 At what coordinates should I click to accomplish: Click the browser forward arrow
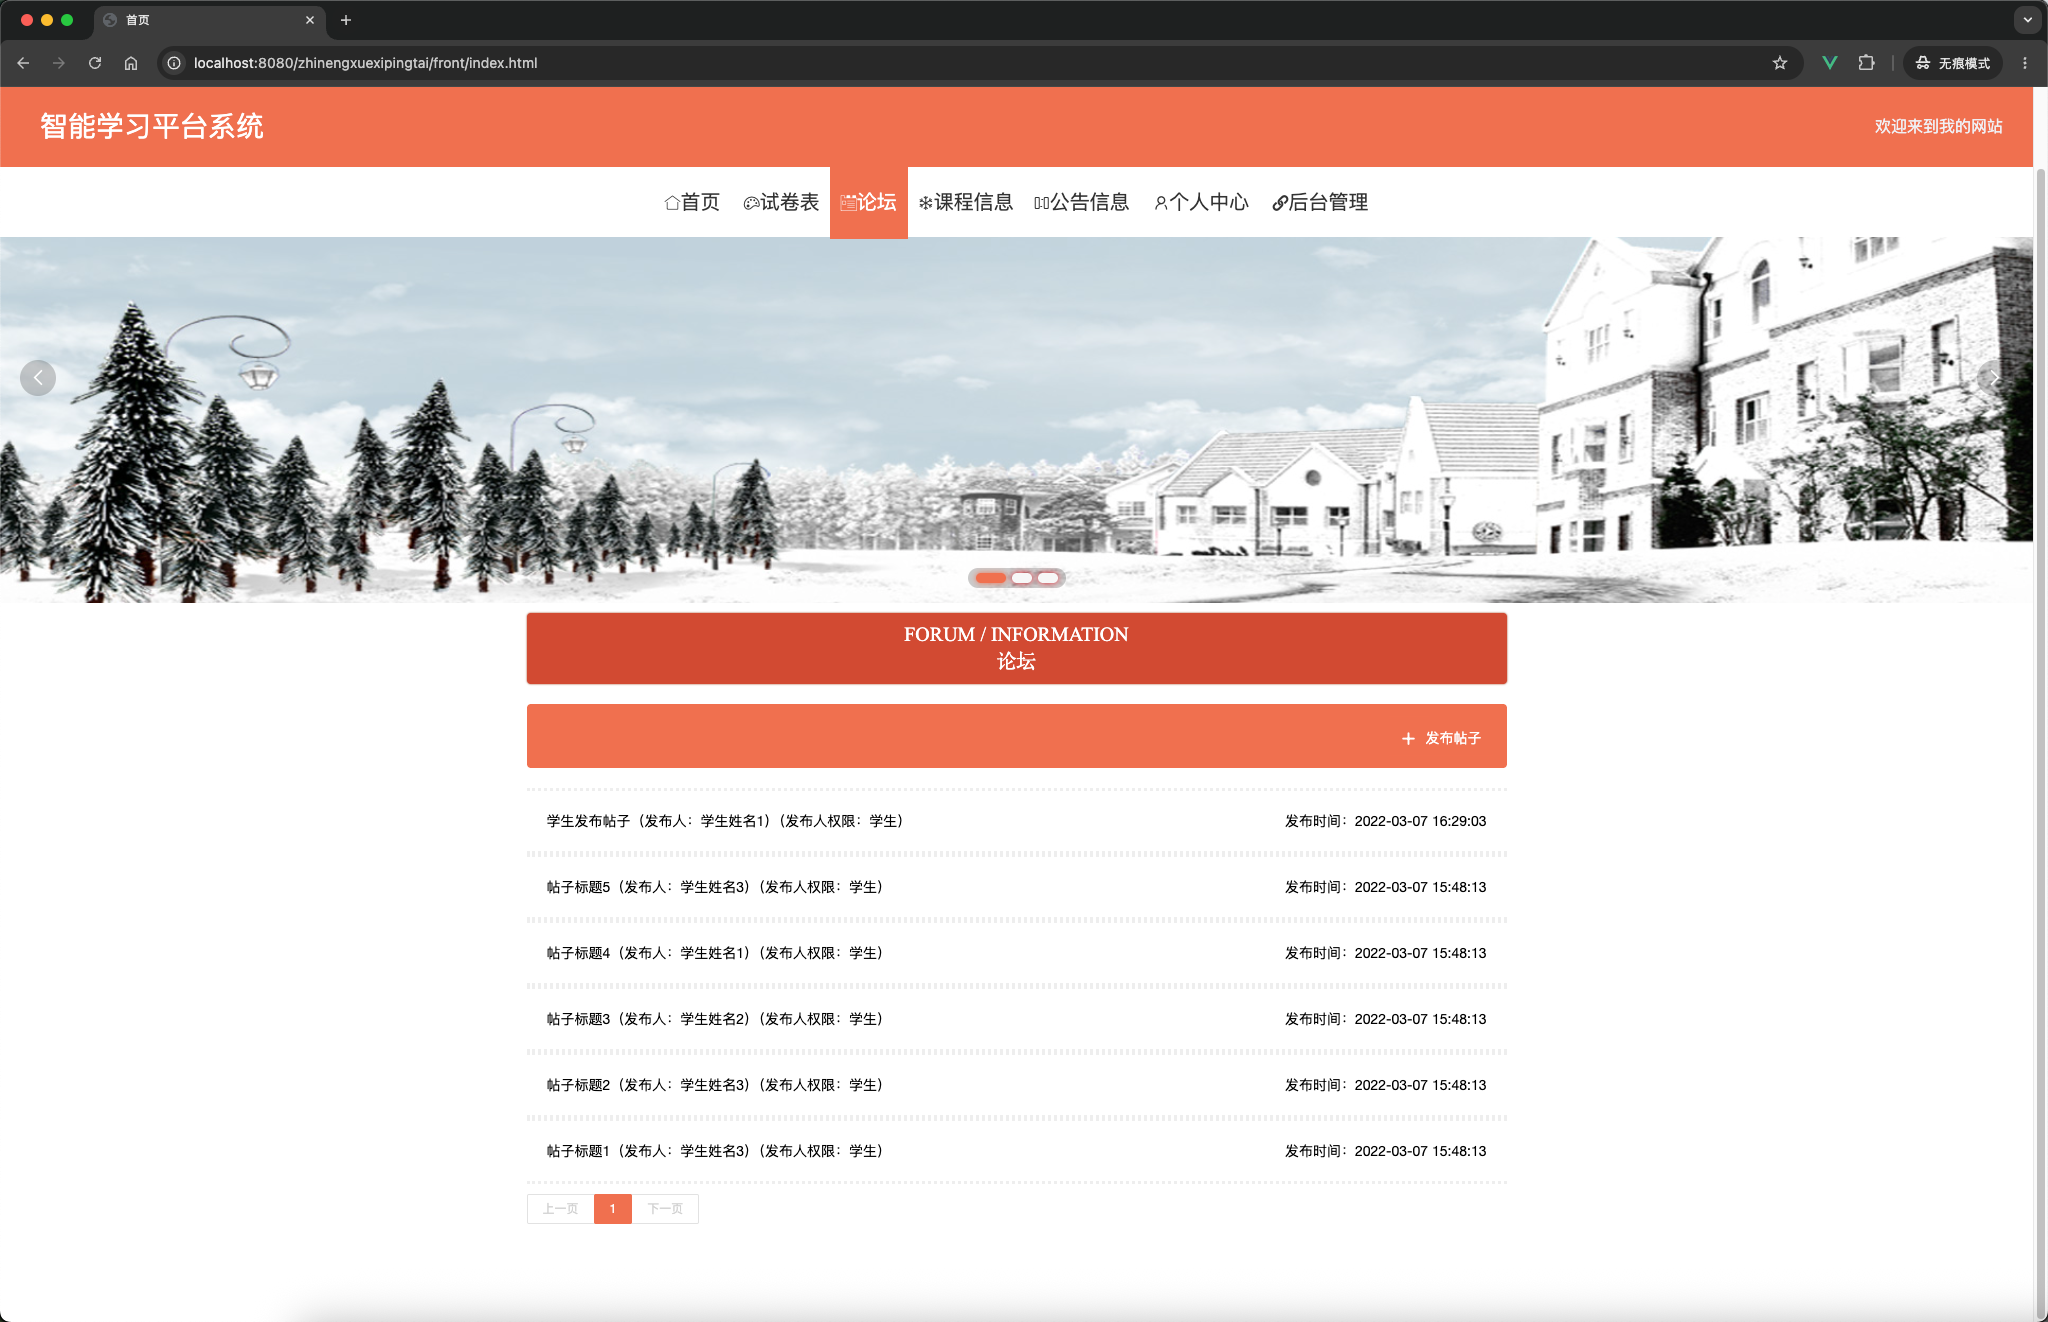[59, 63]
